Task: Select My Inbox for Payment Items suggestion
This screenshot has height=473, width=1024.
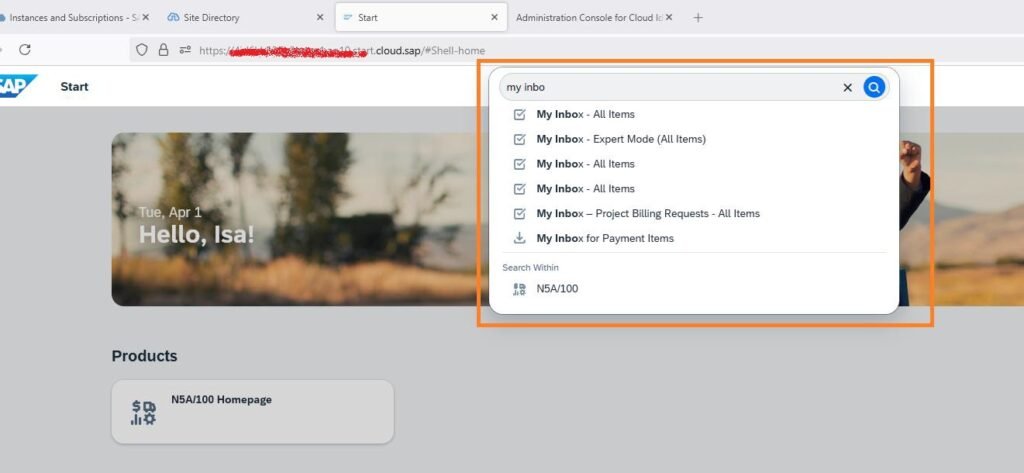Action: point(605,238)
